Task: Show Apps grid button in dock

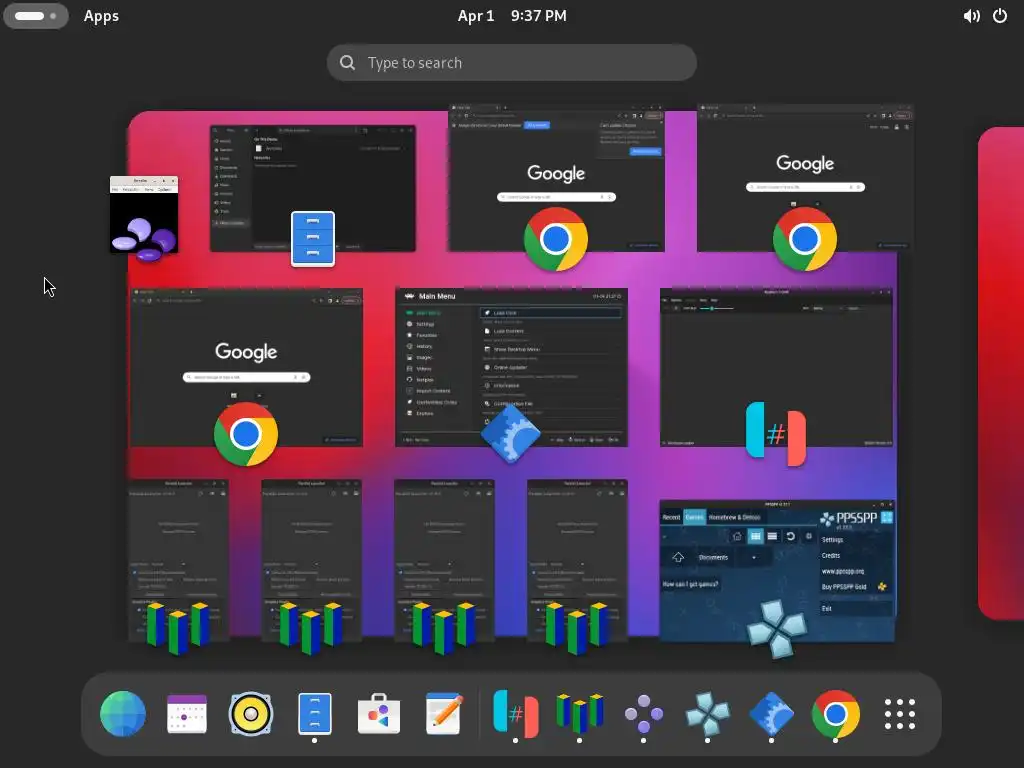Action: pos(899,713)
